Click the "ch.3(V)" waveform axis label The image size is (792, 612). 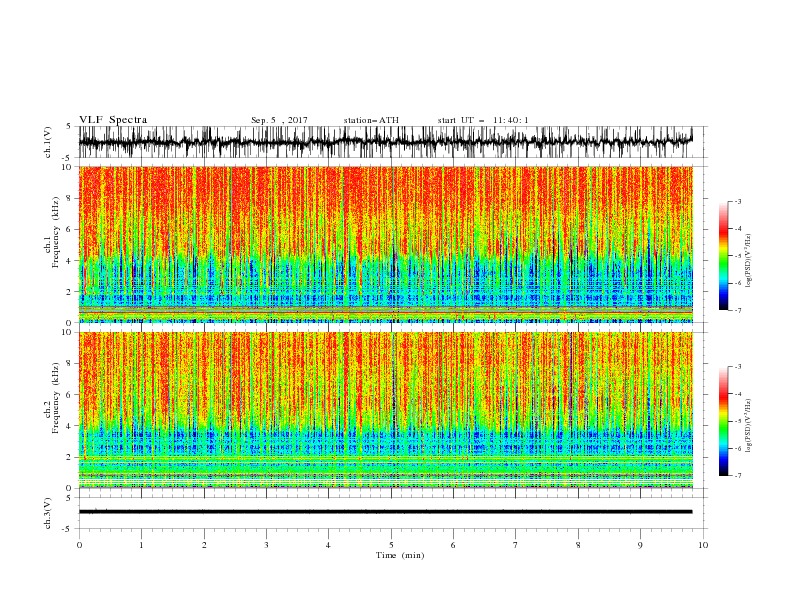point(48,513)
